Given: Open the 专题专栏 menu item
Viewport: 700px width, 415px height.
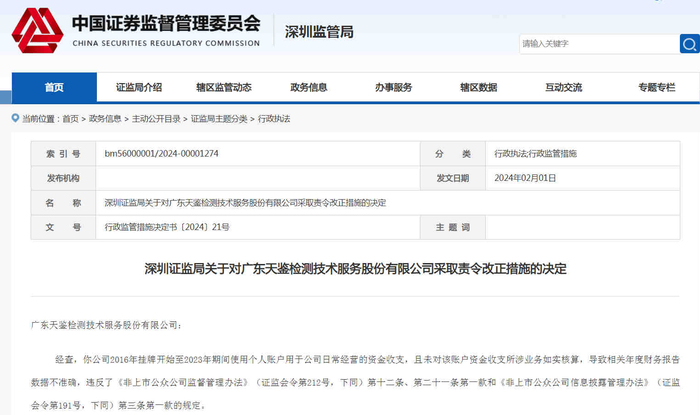Looking at the screenshot, I should pyautogui.click(x=656, y=87).
